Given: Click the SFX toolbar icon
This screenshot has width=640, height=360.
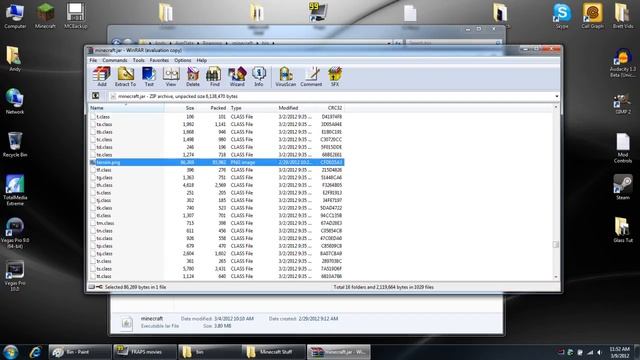Looking at the screenshot, I should (335, 76).
